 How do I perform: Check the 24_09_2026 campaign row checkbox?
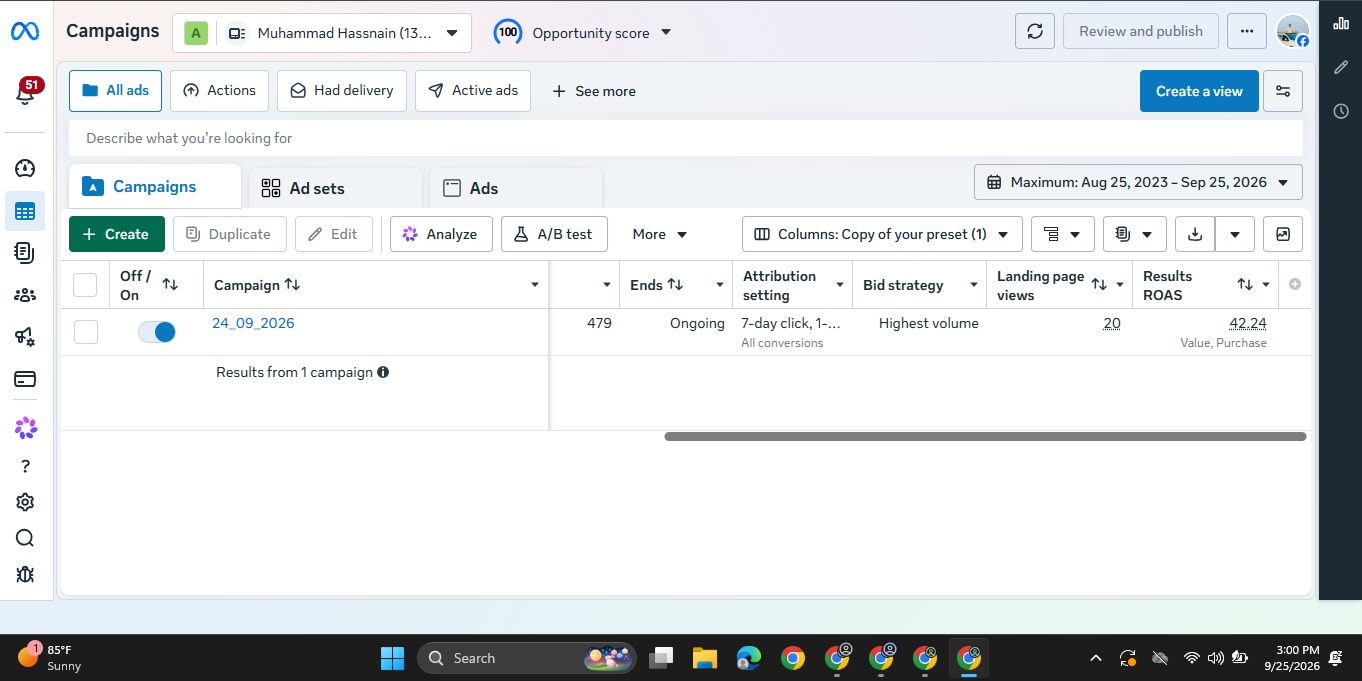[85, 332]
